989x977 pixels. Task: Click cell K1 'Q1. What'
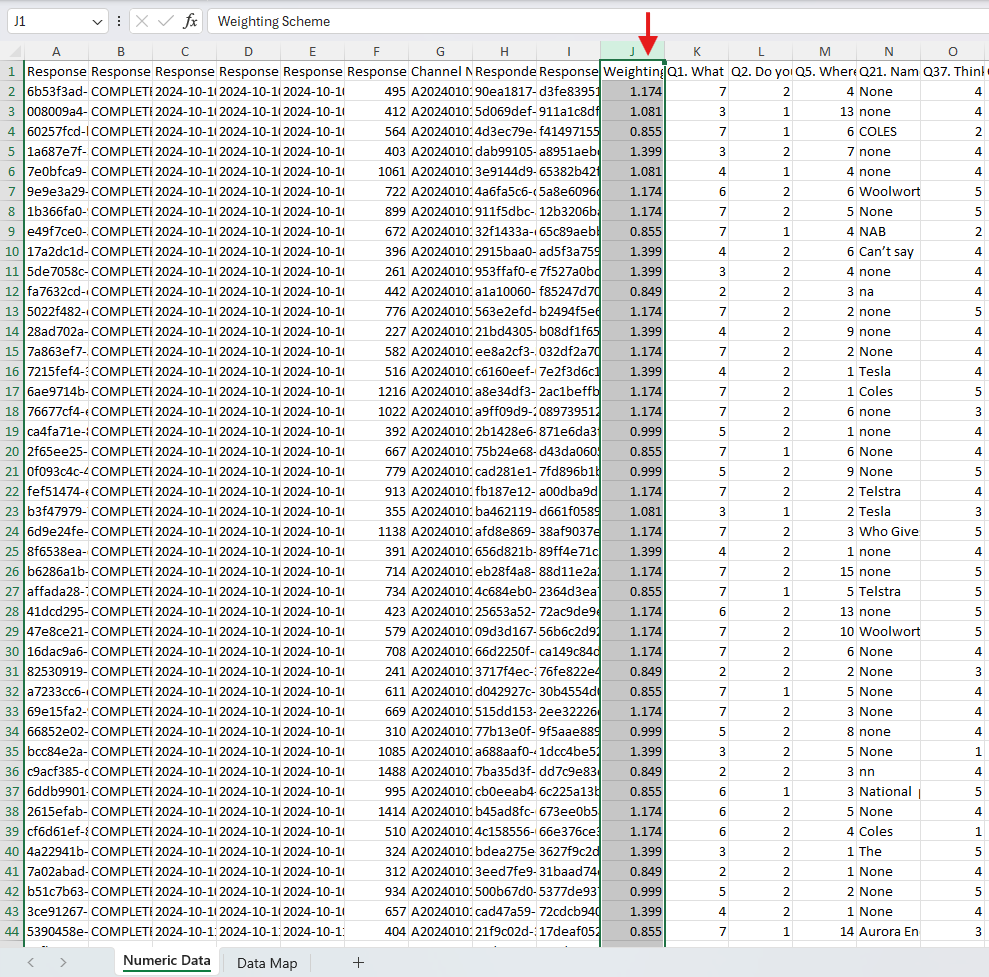696,72
